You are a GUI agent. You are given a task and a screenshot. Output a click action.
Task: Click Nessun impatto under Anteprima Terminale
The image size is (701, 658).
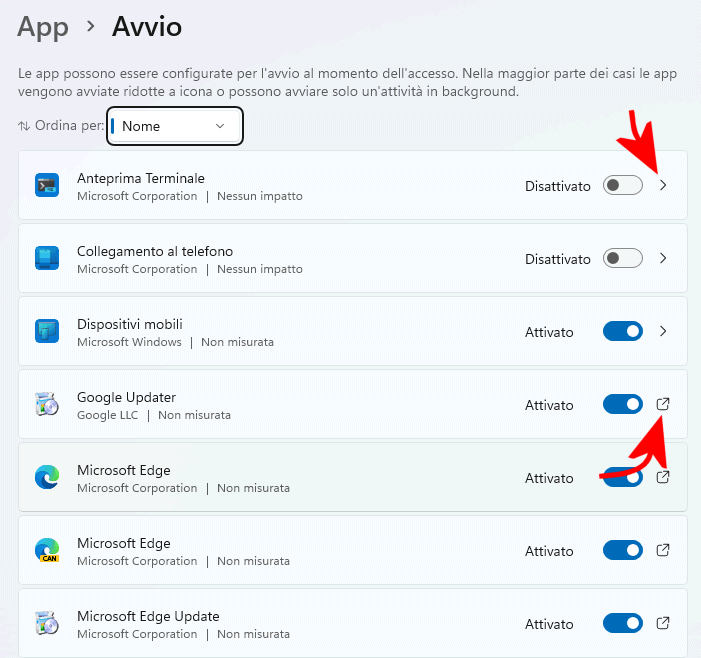260,196
